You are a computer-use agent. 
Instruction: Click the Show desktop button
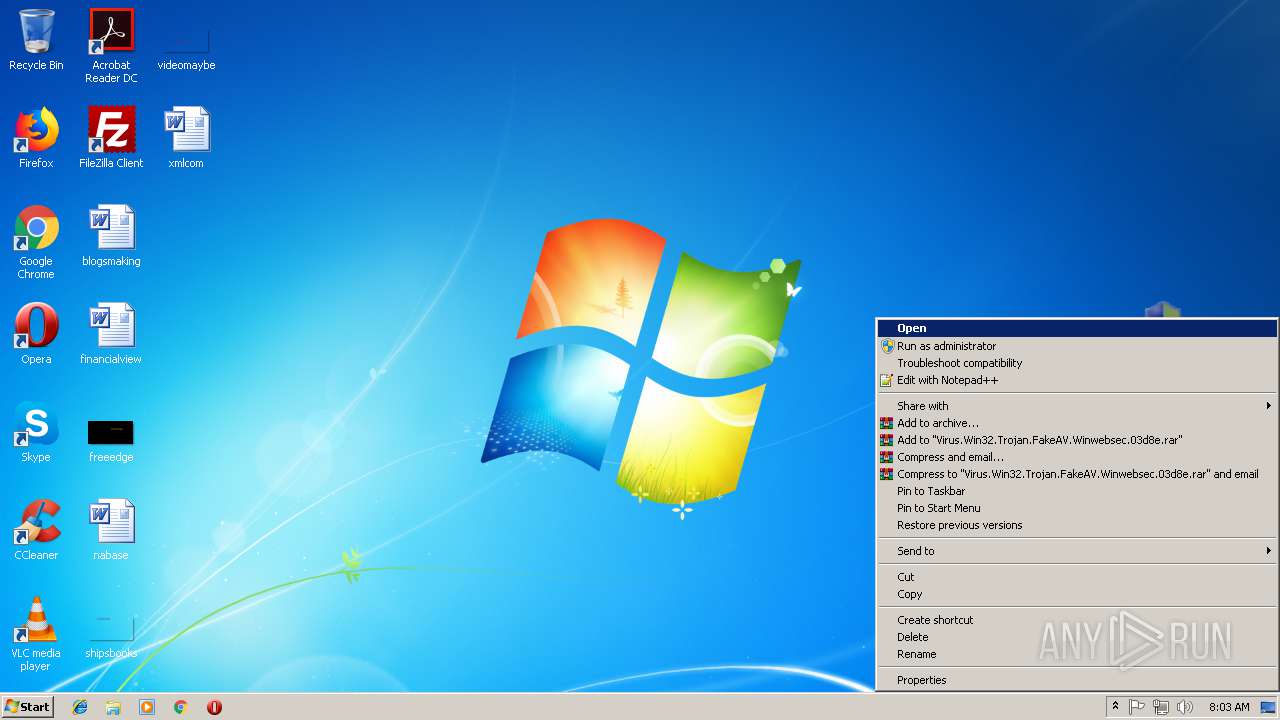[1268, 707]
